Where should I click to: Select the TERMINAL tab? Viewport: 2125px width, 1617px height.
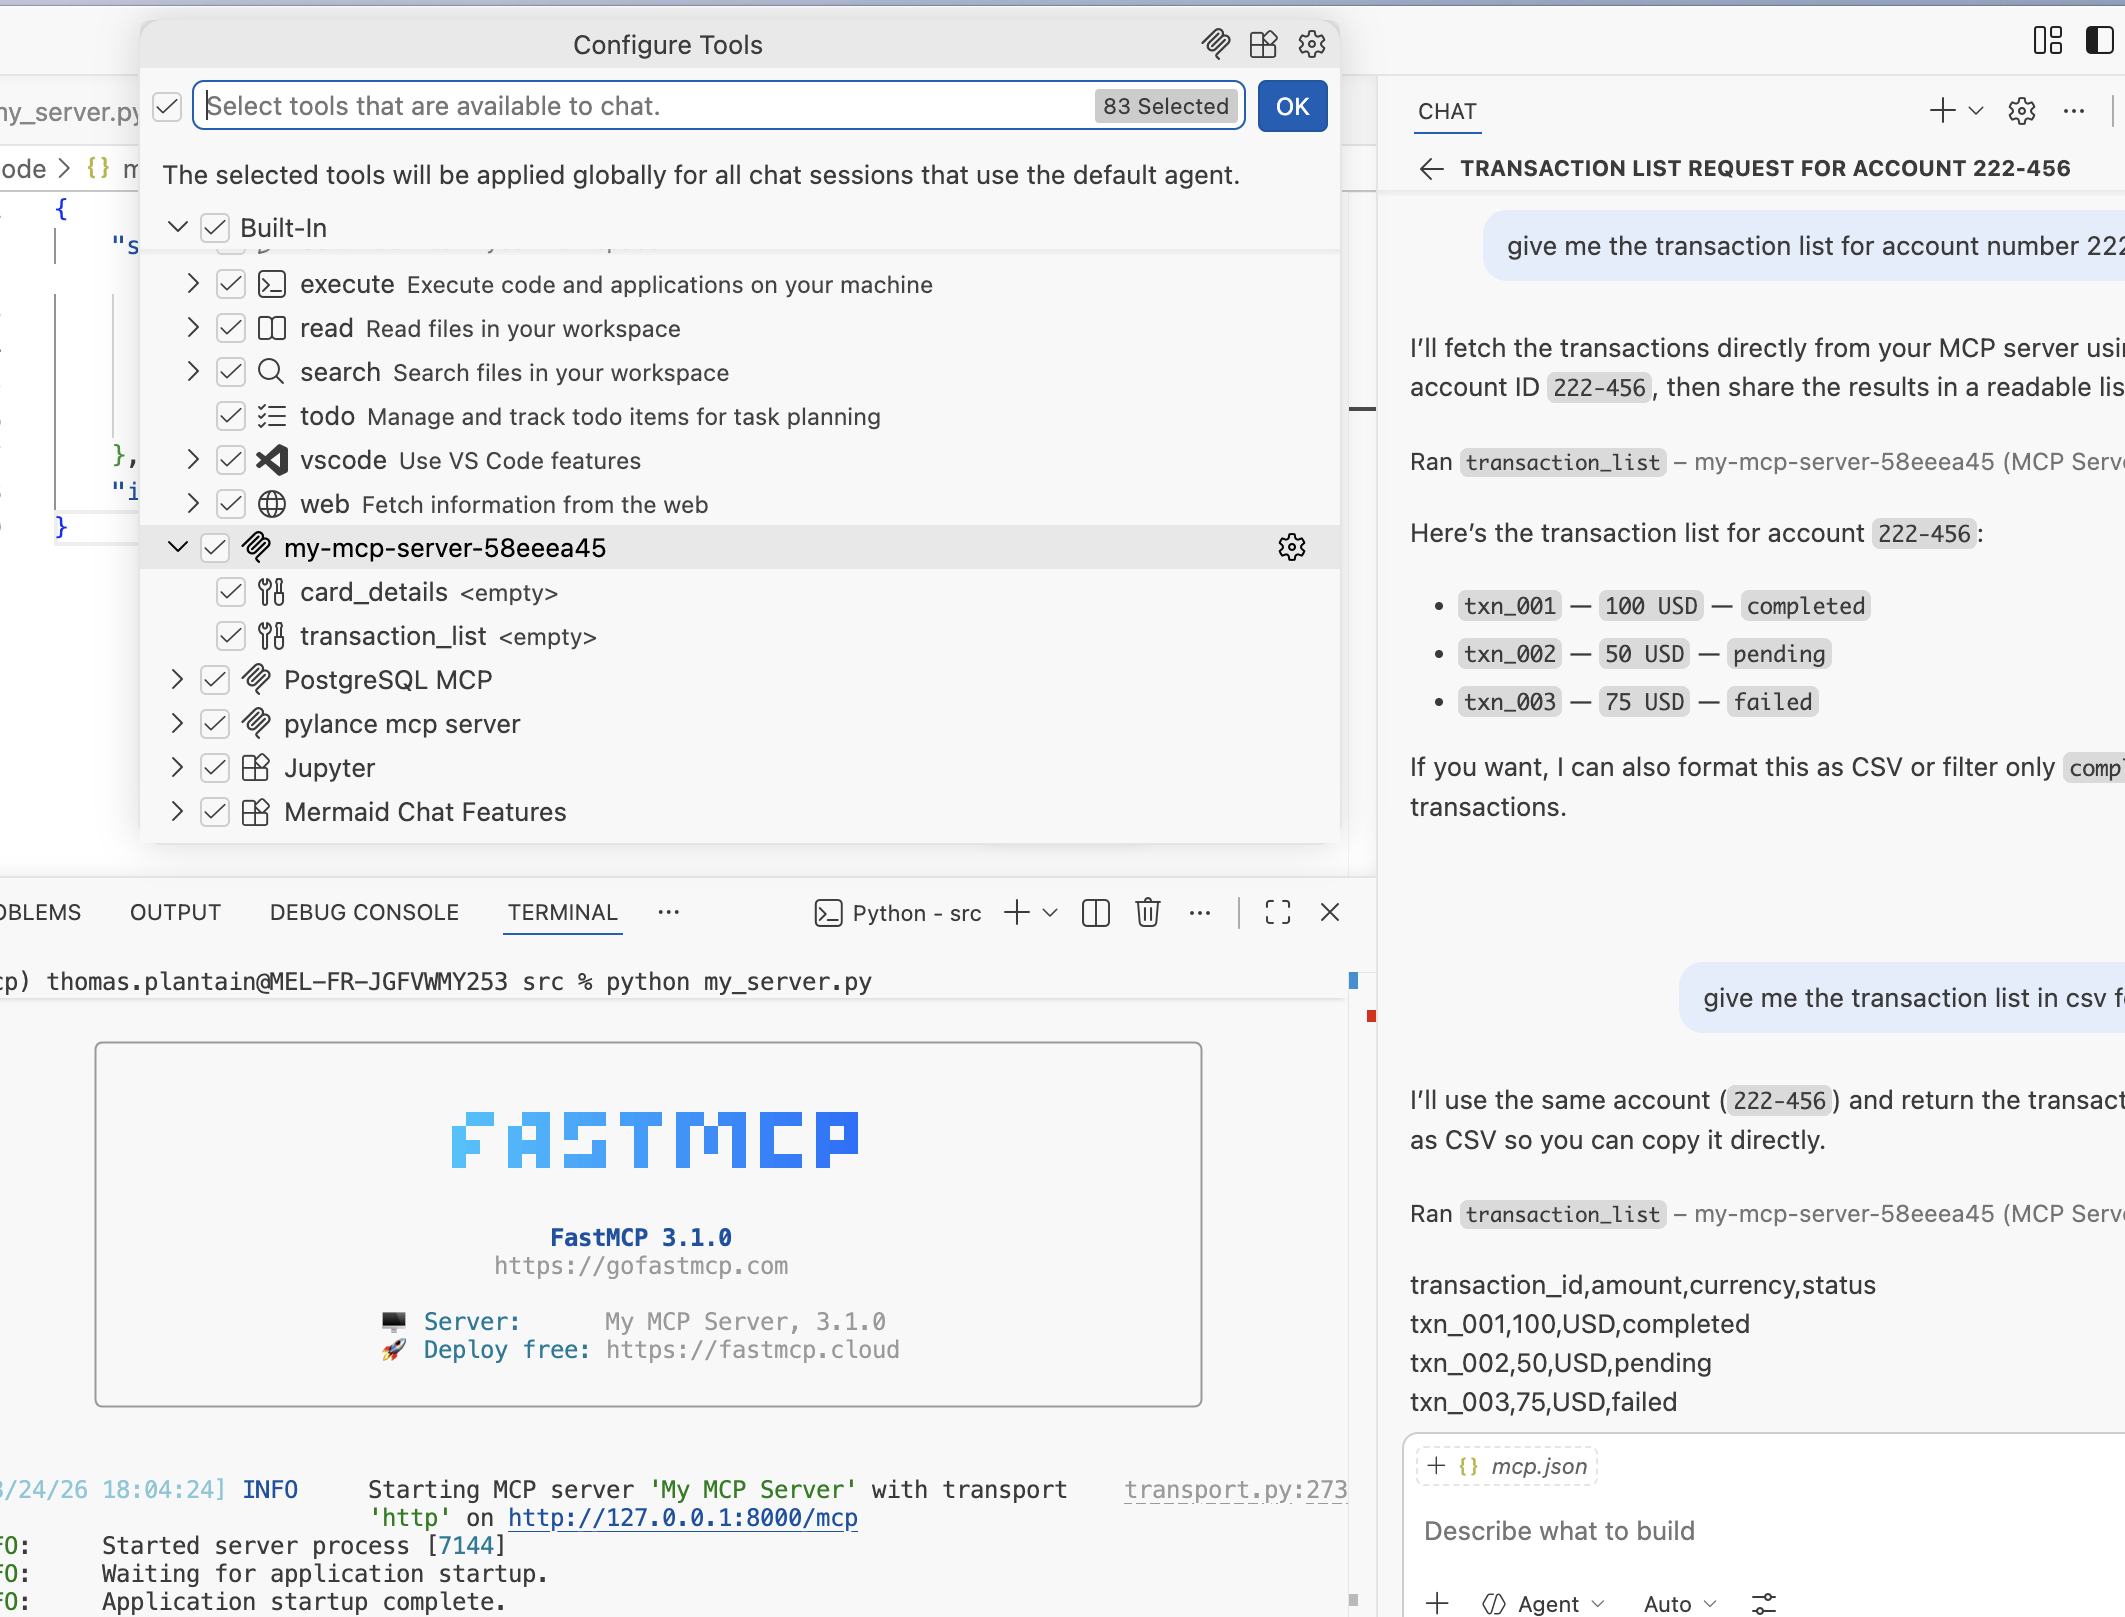coord(563,912)
